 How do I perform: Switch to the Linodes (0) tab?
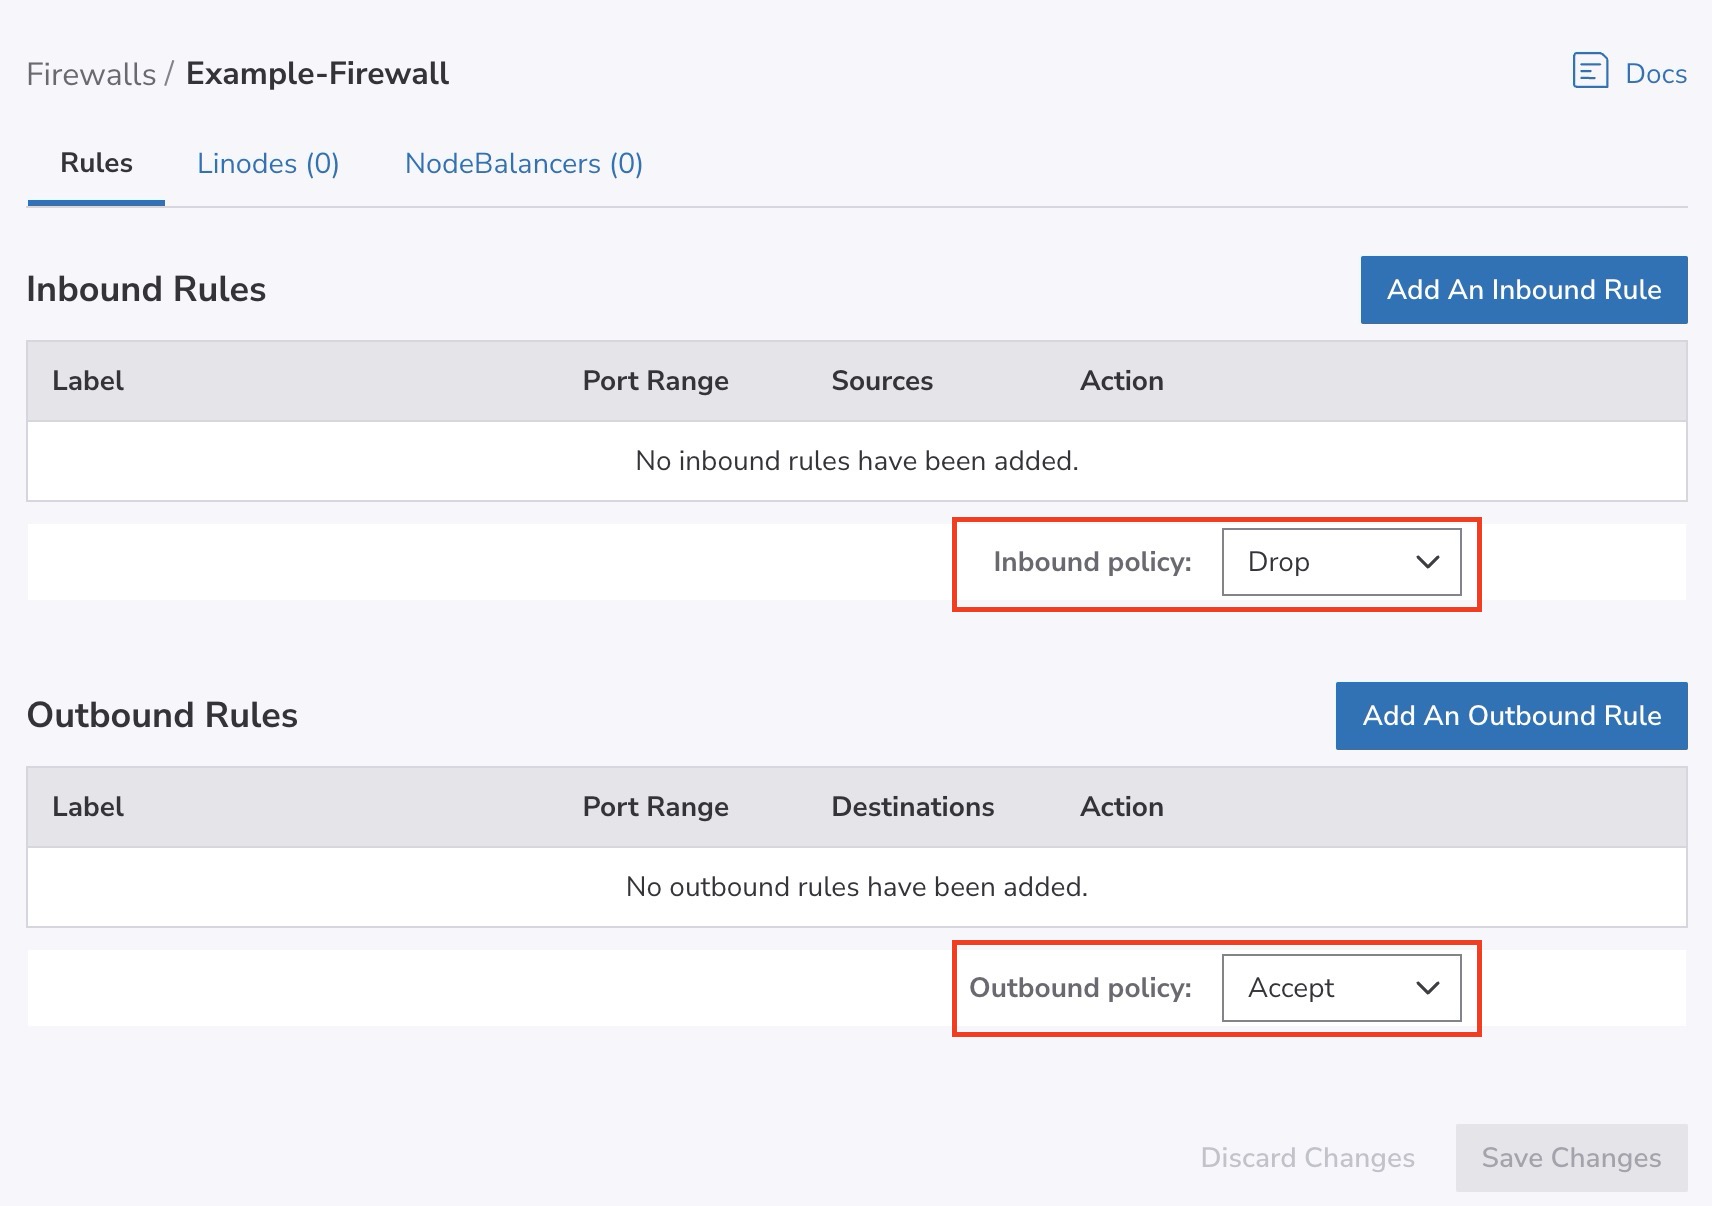click(x=268, y=163)
